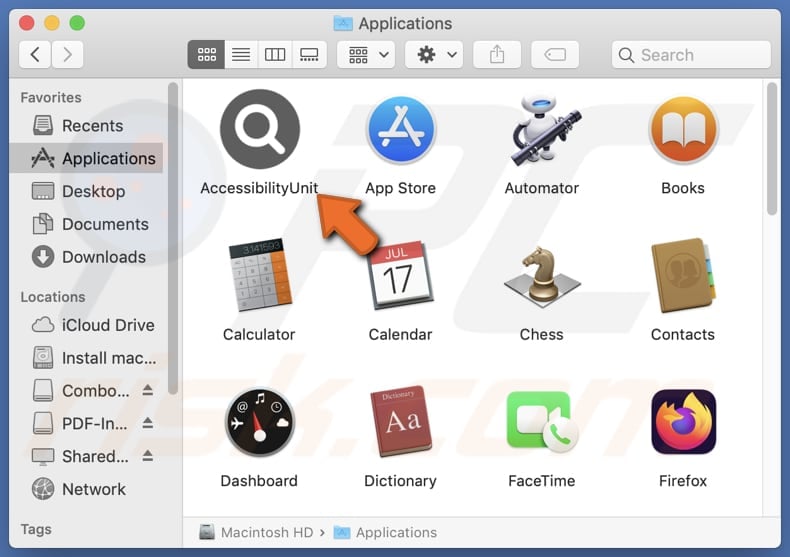Screen dimensions: 790x557
Task: Switch to column view
Action: (x=275, y=54)
